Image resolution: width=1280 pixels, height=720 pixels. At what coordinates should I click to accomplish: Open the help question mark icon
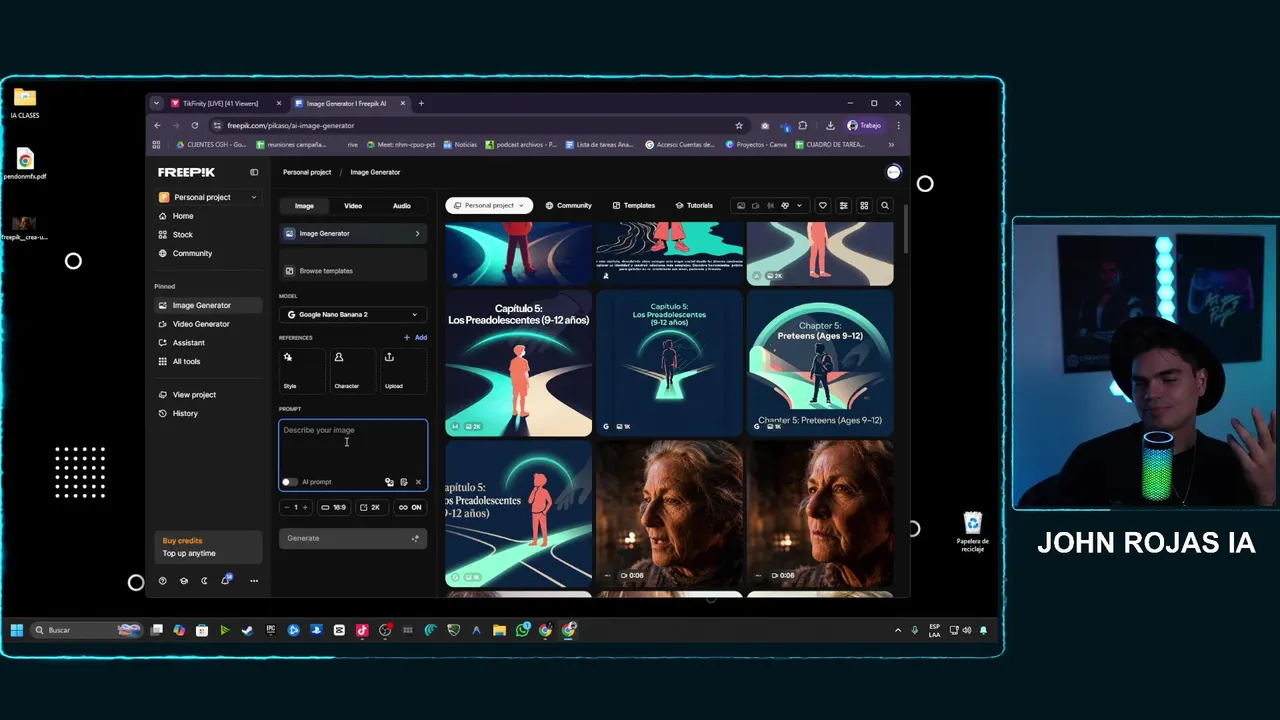click(x=162, y=581)
